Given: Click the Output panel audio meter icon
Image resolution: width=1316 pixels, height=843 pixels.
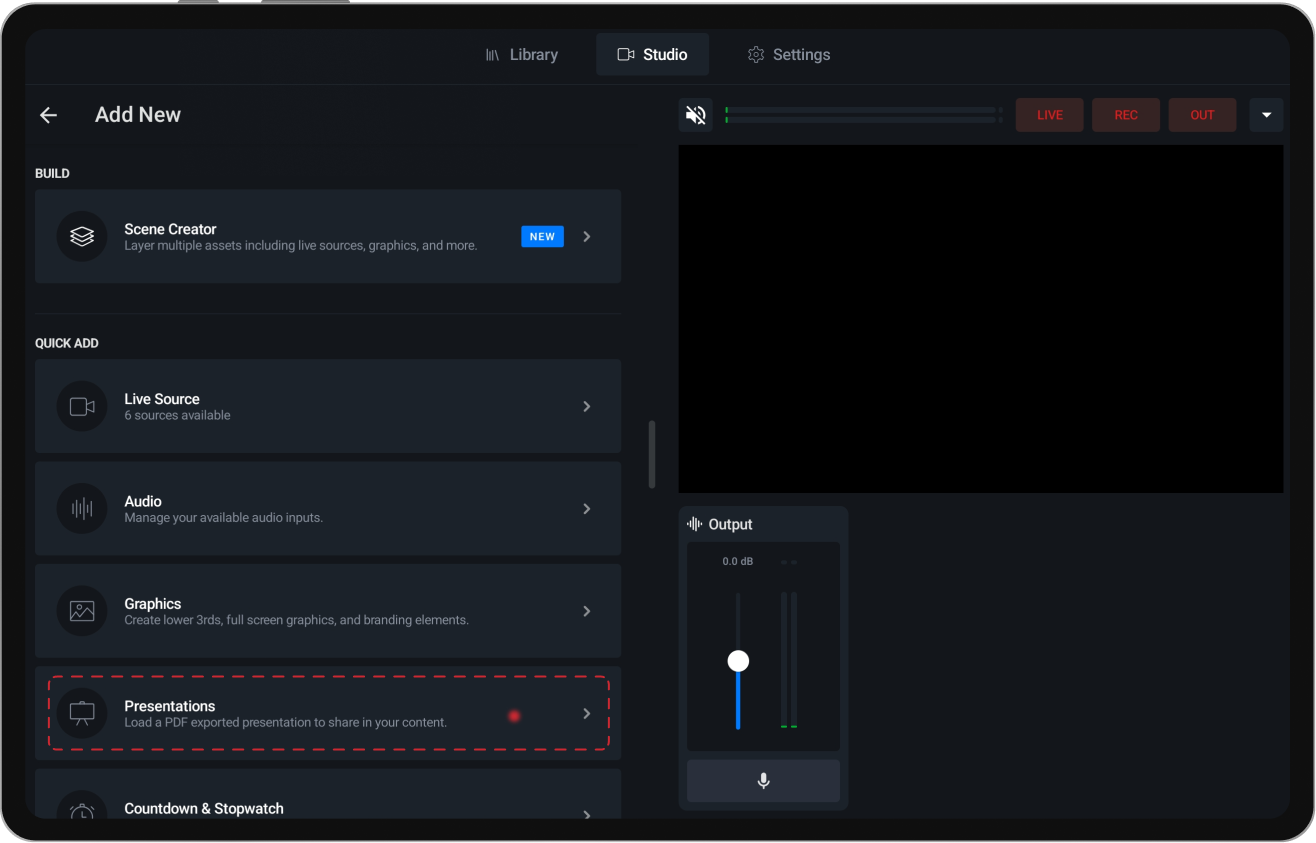Looking at the screenshot, I should tap(693, 523).
